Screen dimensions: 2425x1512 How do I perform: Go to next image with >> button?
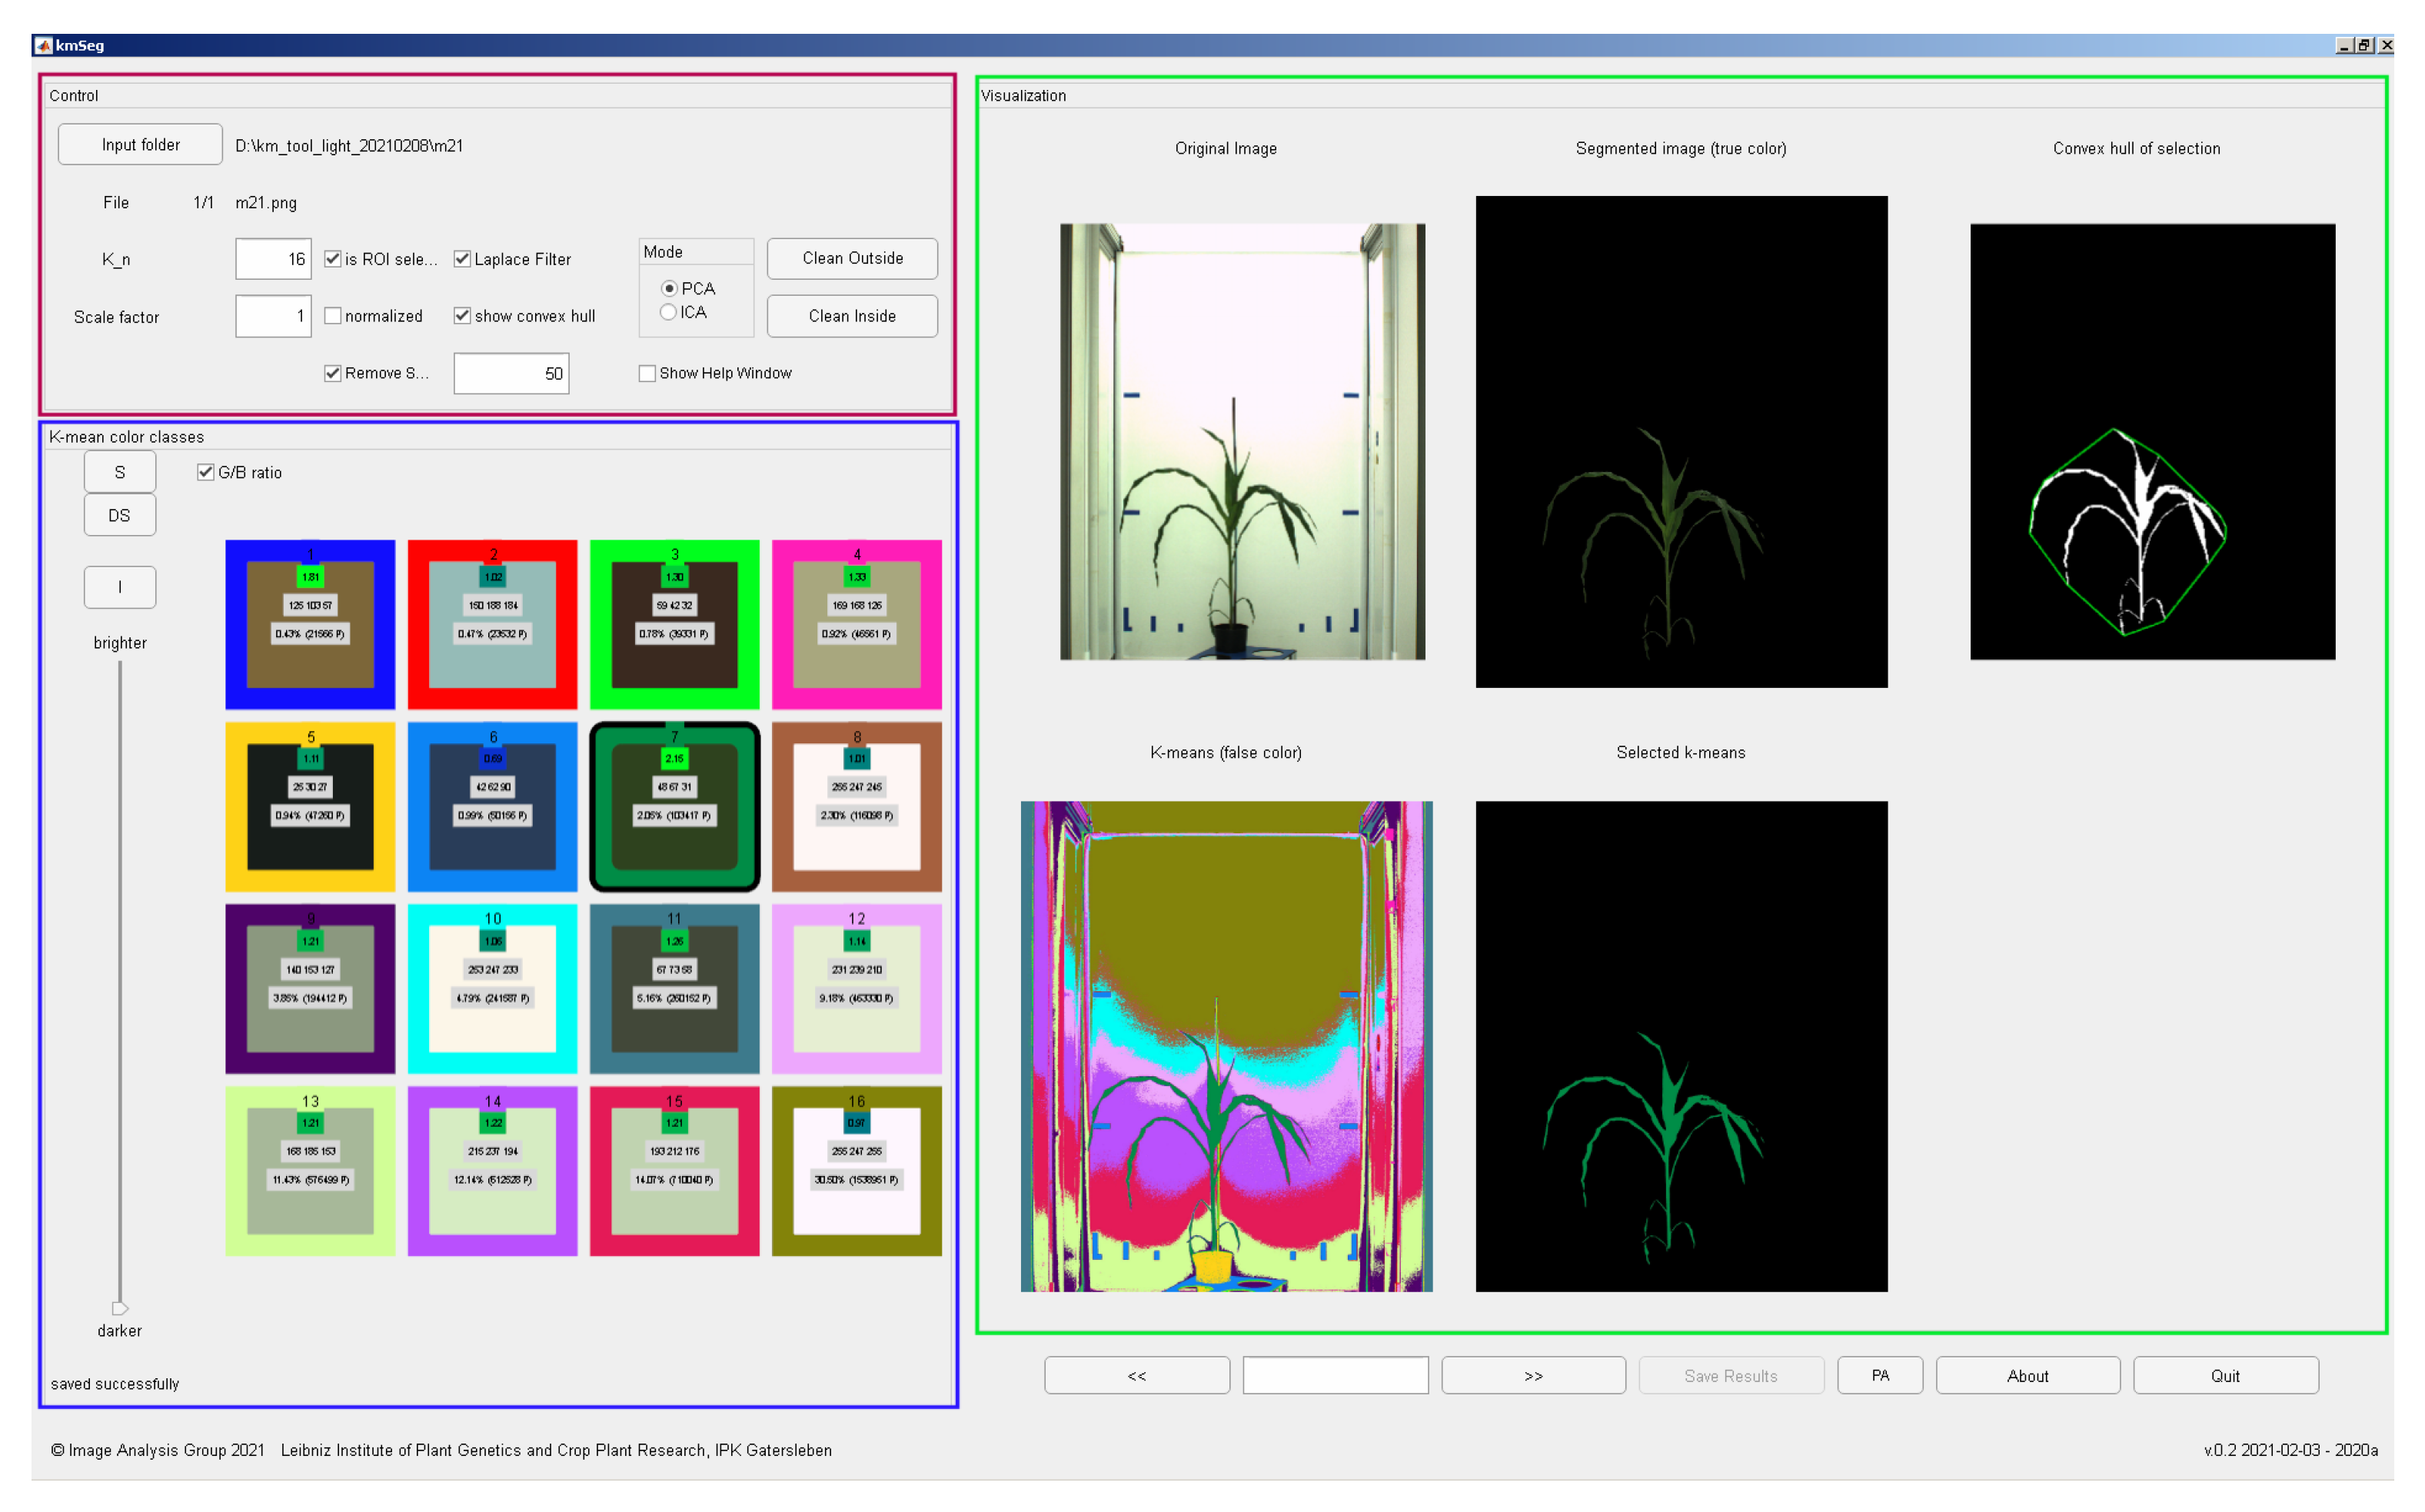click(x=1532, y=1375)
